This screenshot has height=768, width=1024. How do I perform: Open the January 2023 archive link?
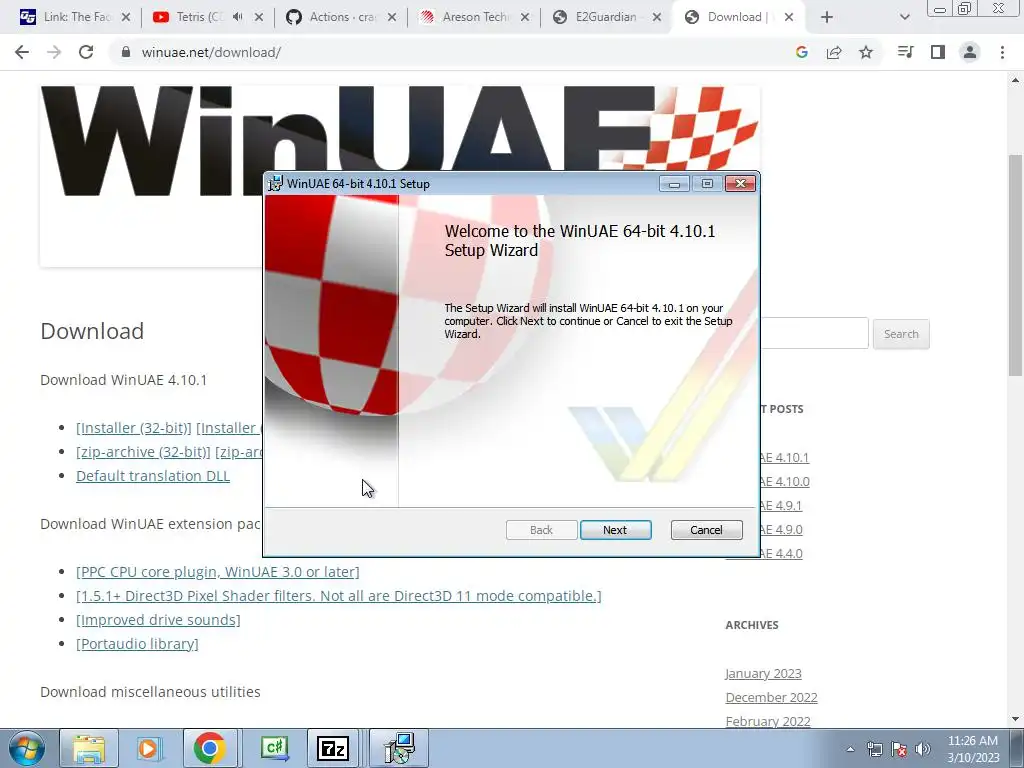[x=763, y=673]
